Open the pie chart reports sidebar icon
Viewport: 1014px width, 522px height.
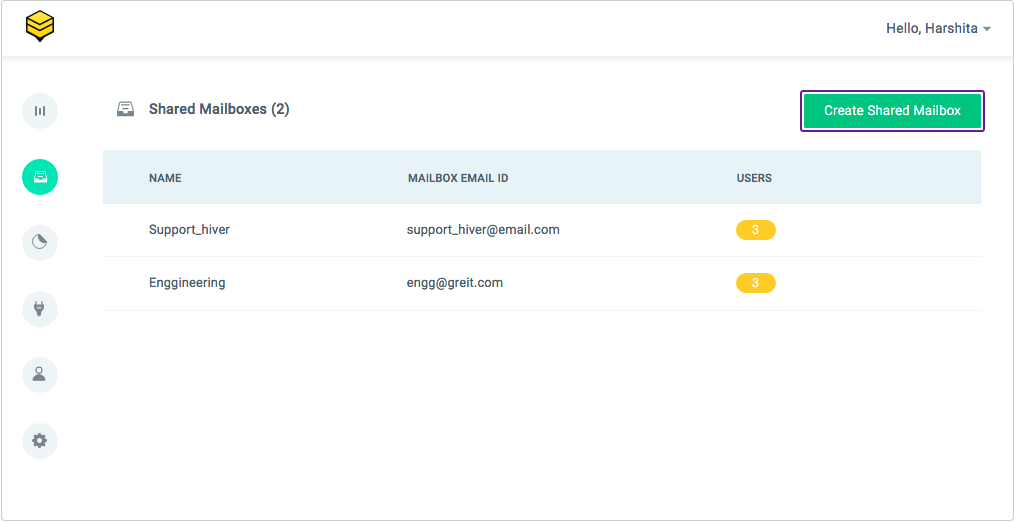coord(40,243)
